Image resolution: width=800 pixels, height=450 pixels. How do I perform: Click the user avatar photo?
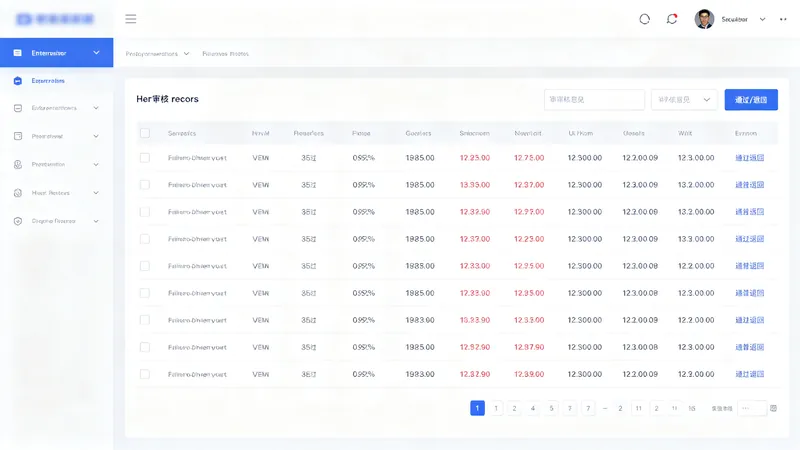[704, 19]
